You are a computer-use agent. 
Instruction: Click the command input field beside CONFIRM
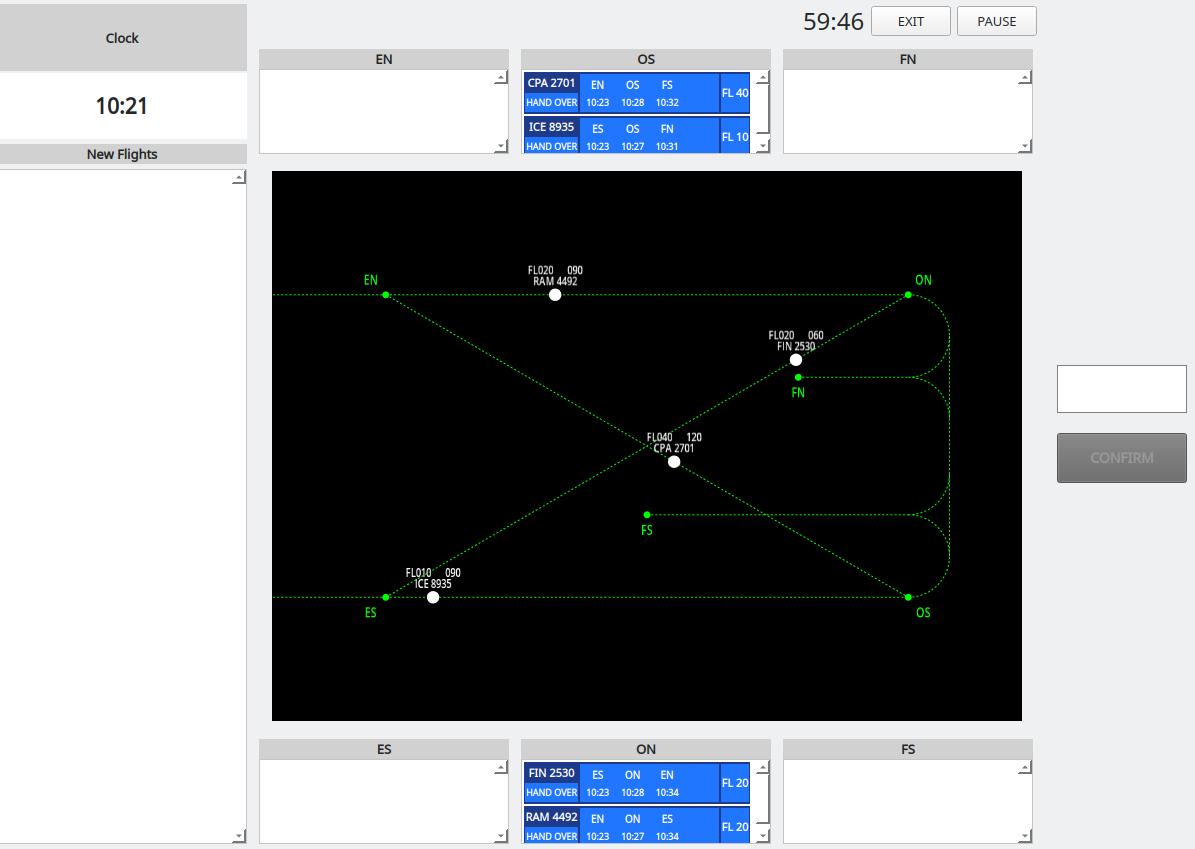coord(1121,388)
